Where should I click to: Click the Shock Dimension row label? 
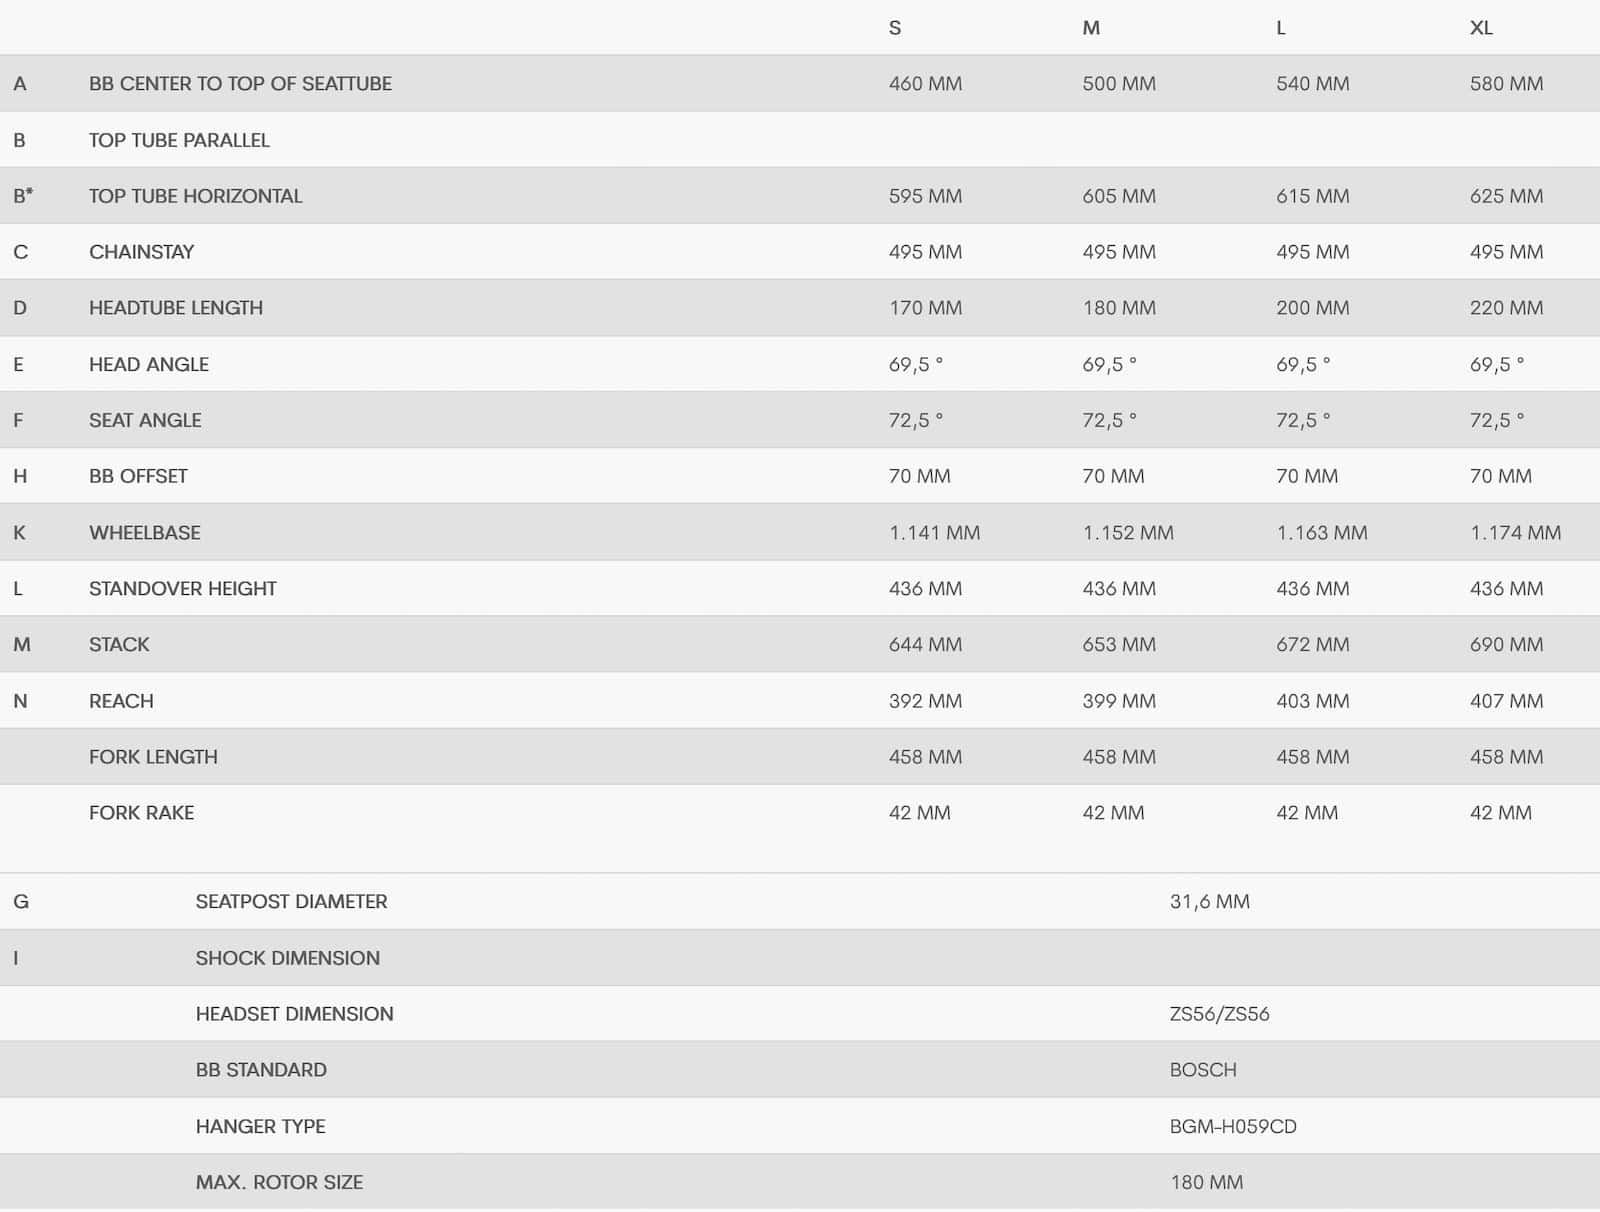(x=287, y=958)
